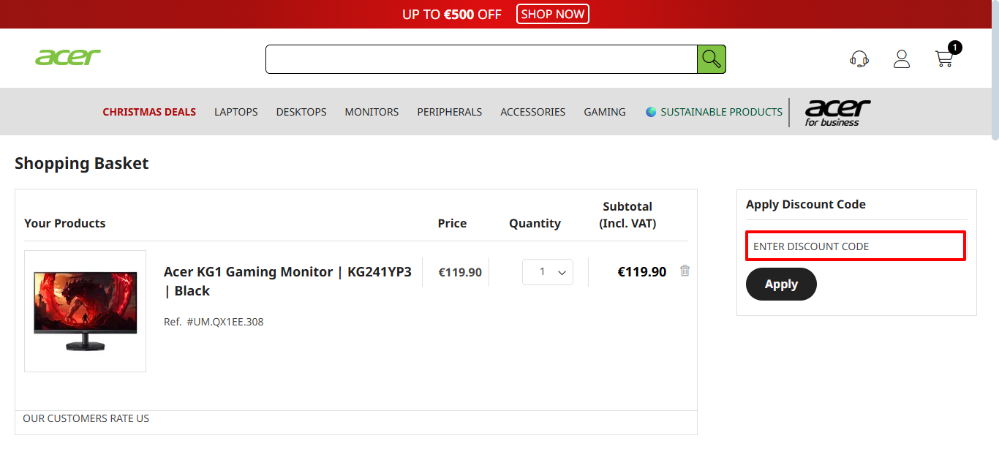999x462 pixels.
Task: Open the Christmas Deals menu
Action: coord(149,112)
